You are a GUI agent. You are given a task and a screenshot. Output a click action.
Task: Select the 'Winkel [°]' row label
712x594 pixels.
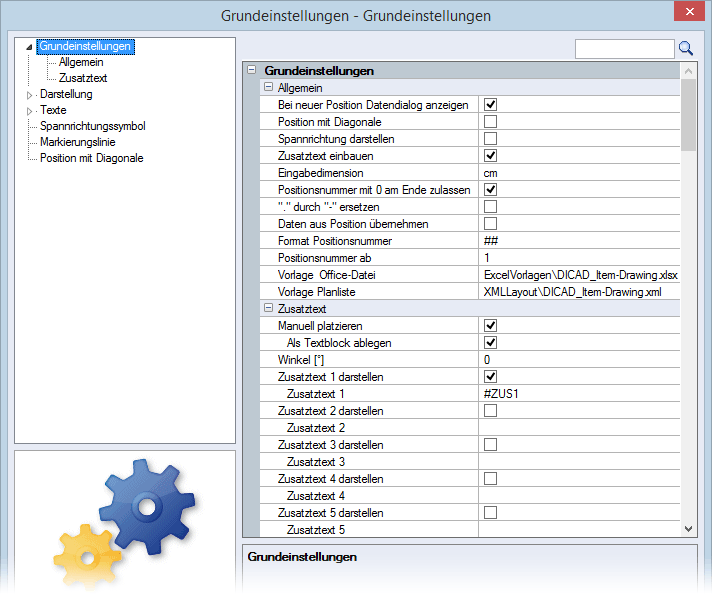click(x=301, y=360)
